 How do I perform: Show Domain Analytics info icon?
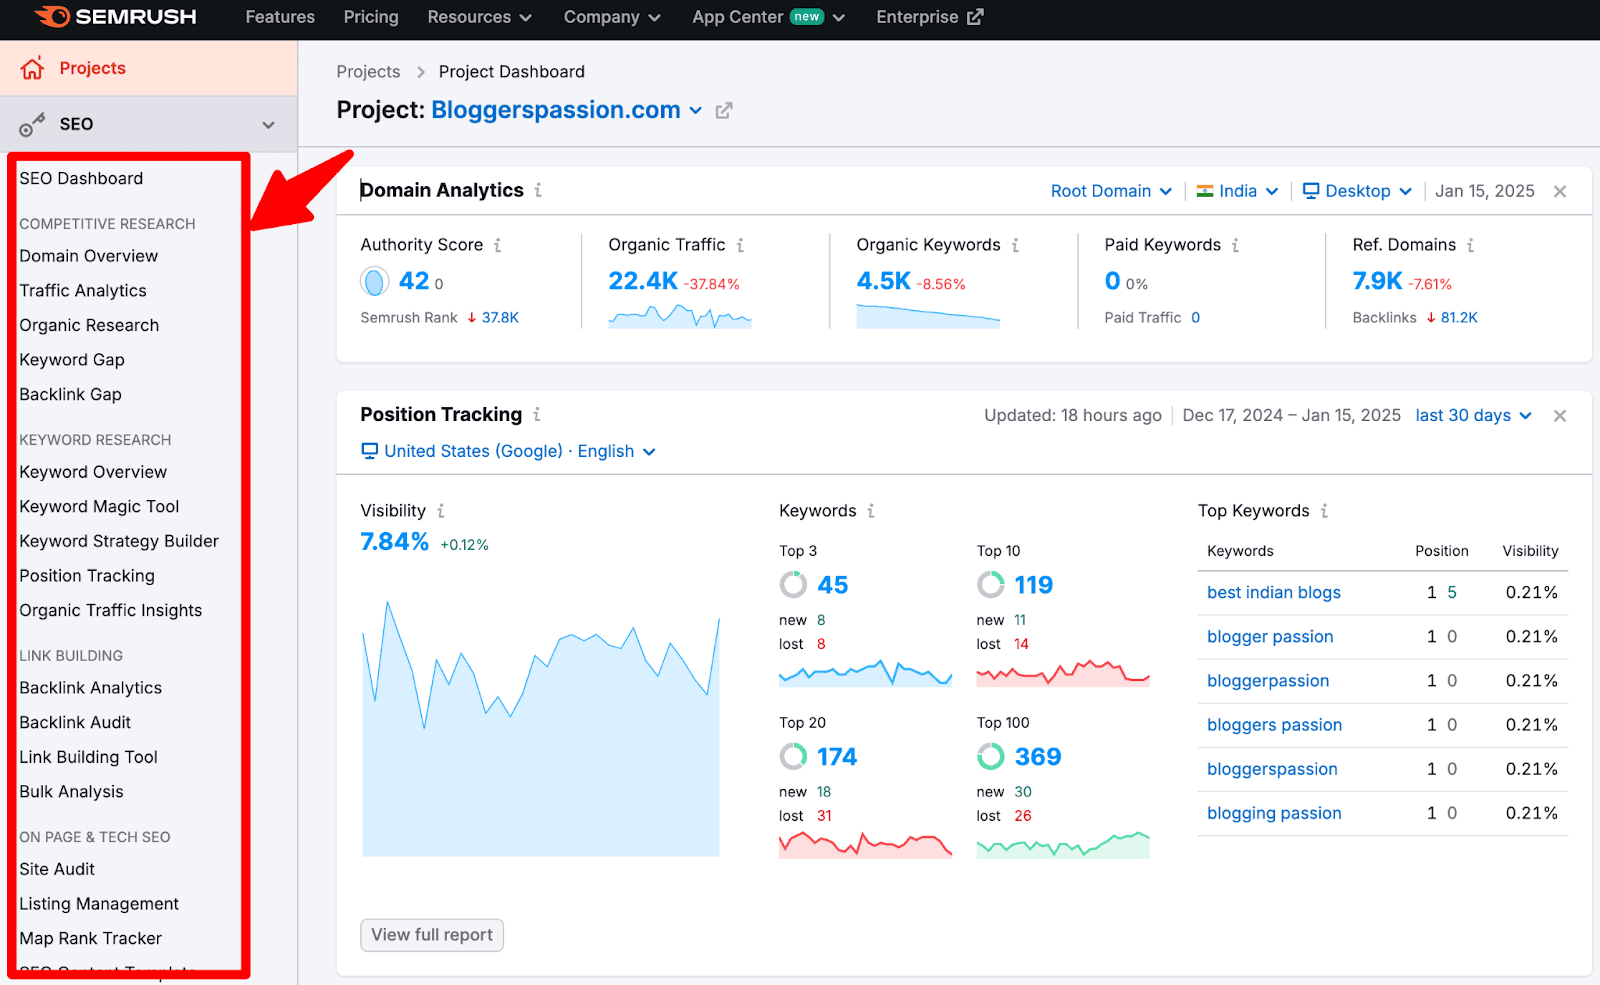(538, 190)
